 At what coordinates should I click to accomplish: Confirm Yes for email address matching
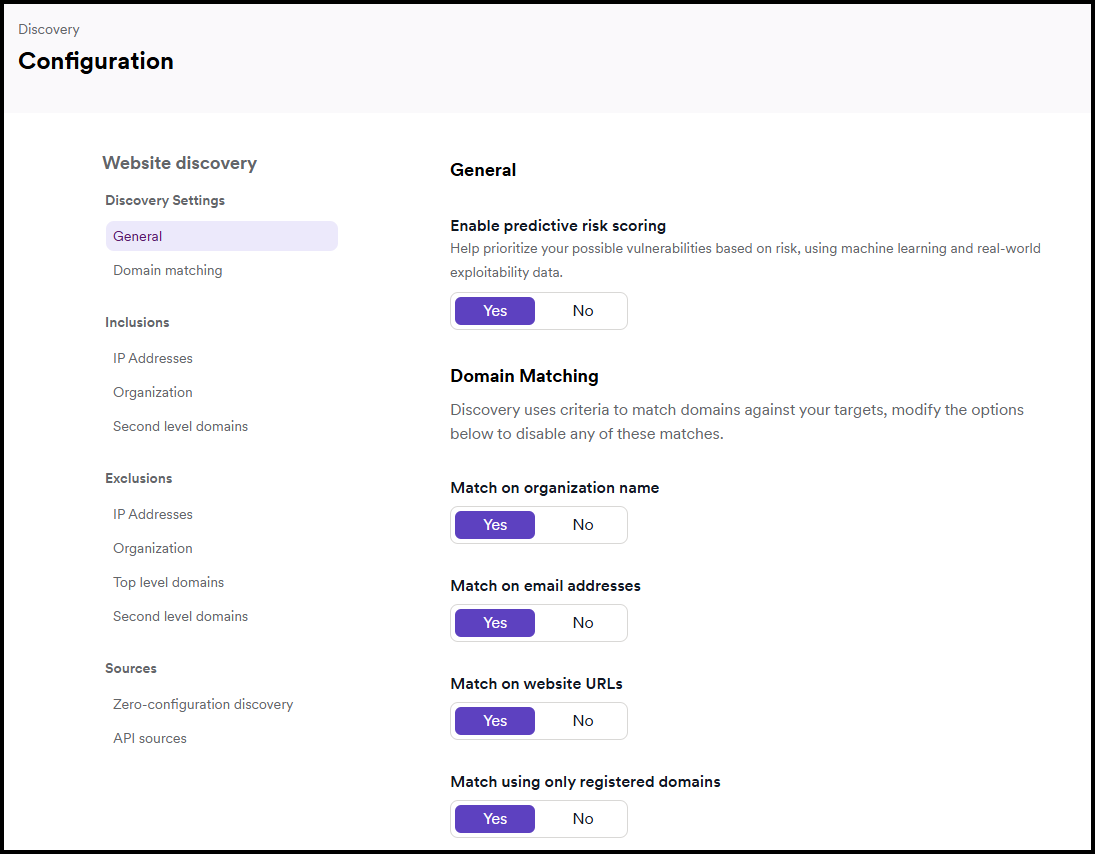coord(494,623)
